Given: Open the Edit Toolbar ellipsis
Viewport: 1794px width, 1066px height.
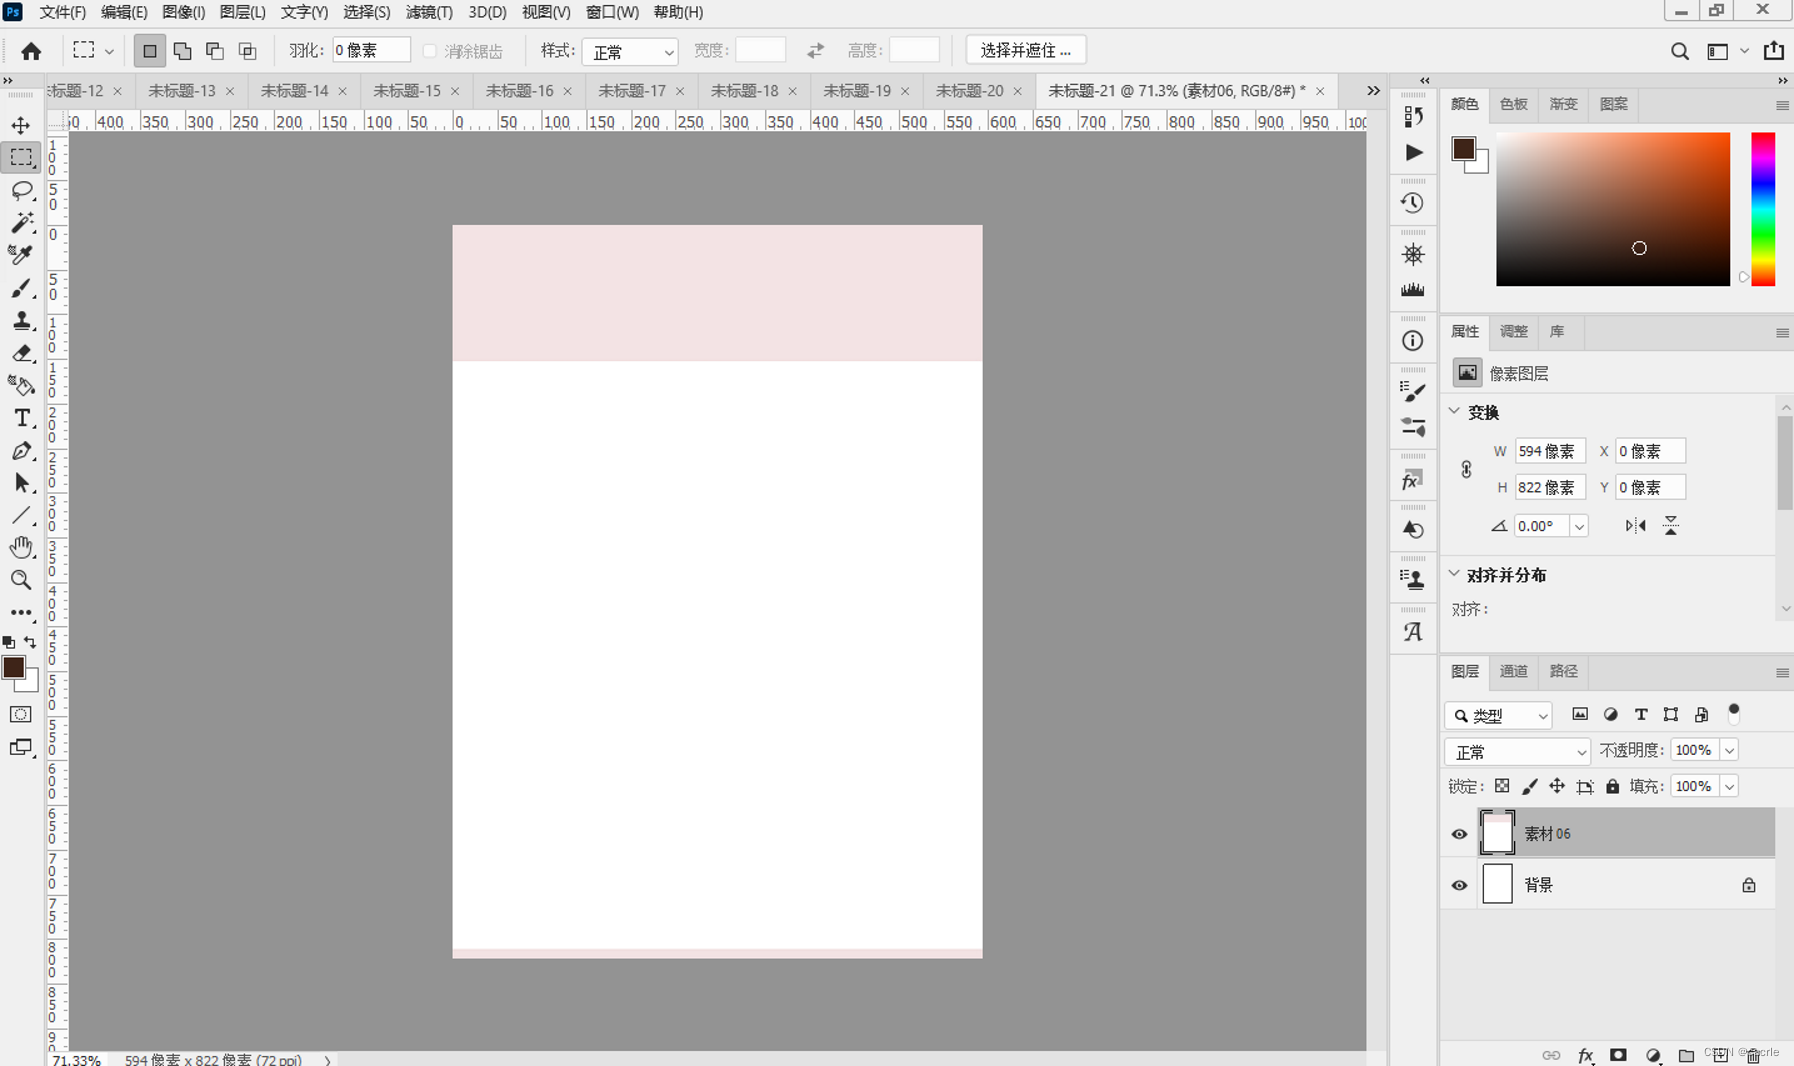Looking at the screenshot, I should click(21, 612).
